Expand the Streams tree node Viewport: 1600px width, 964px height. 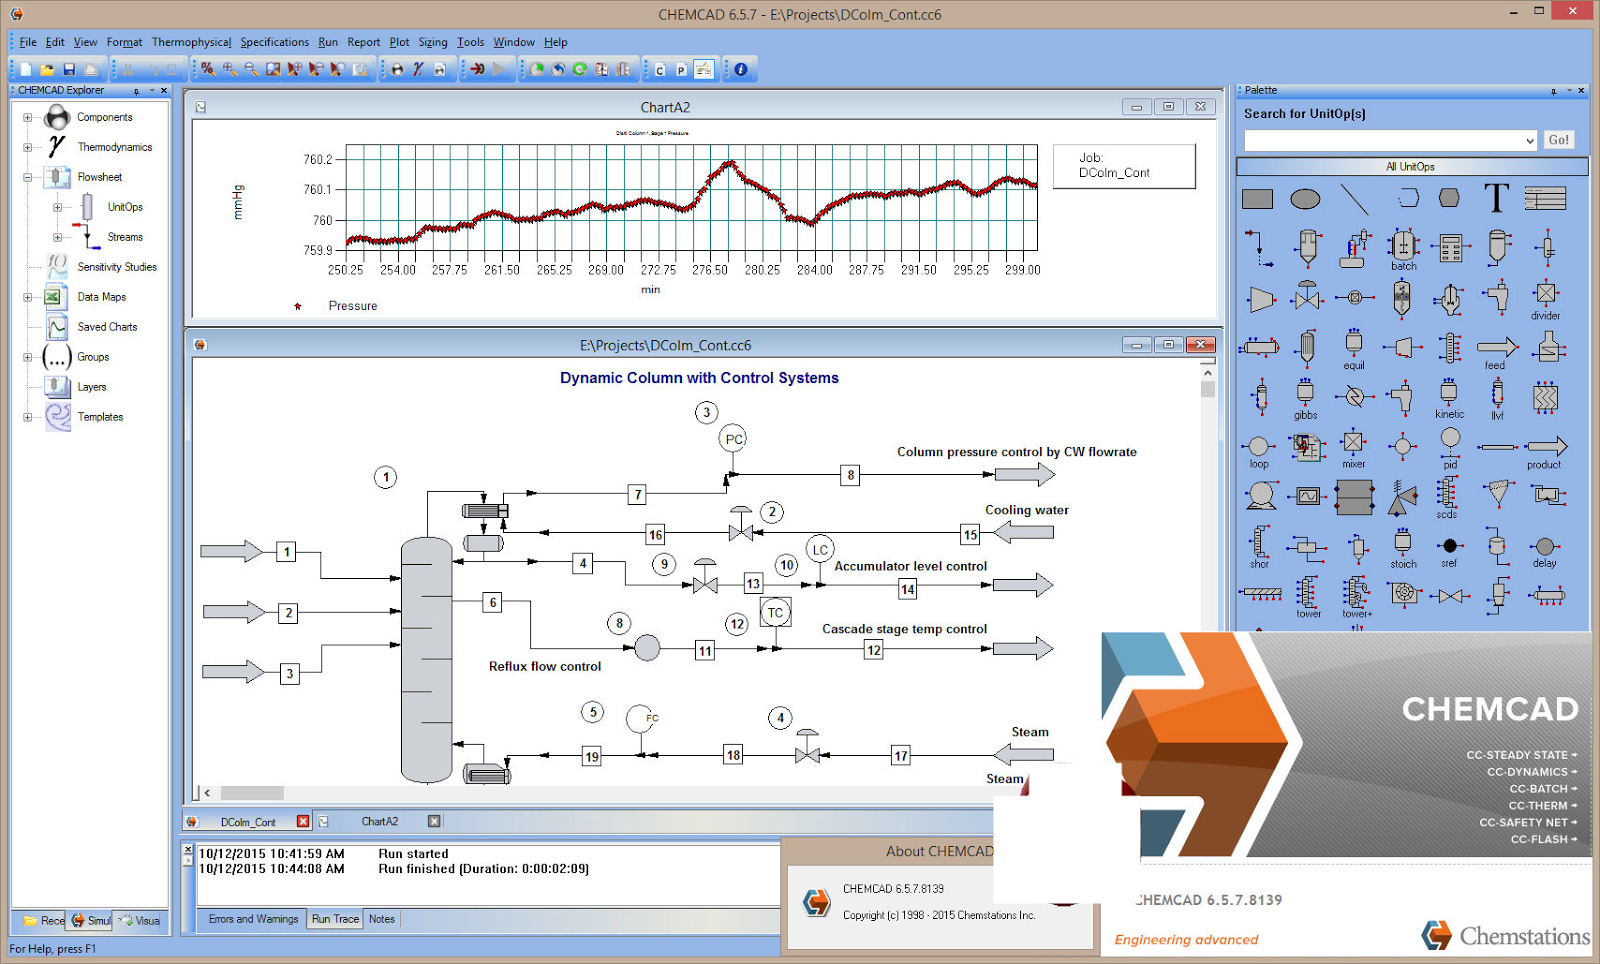pos(57,237)
